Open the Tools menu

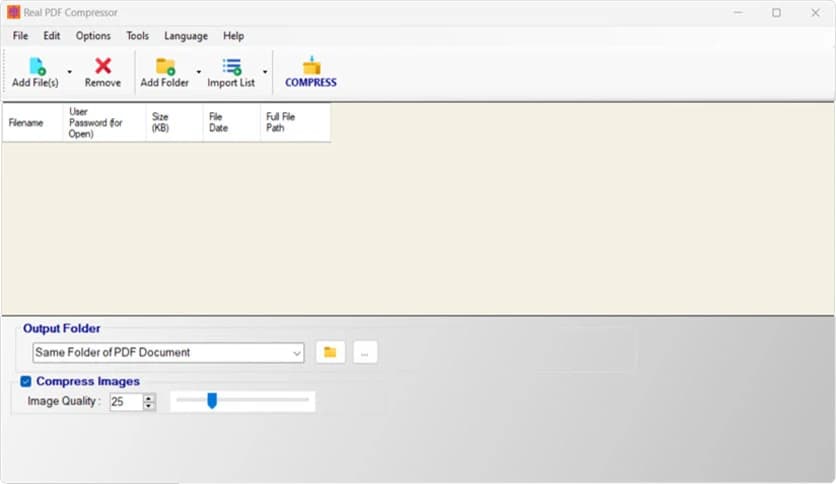[x=138, y=36]
